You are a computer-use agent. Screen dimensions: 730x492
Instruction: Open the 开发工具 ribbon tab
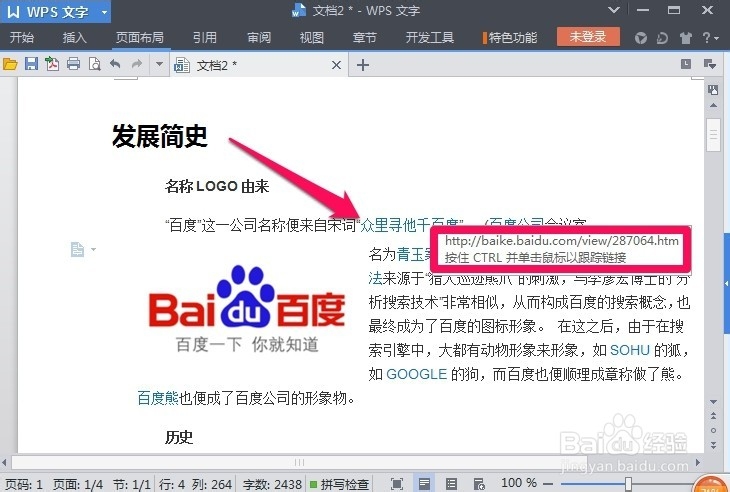pyautogui.click(x=430, y=37)
